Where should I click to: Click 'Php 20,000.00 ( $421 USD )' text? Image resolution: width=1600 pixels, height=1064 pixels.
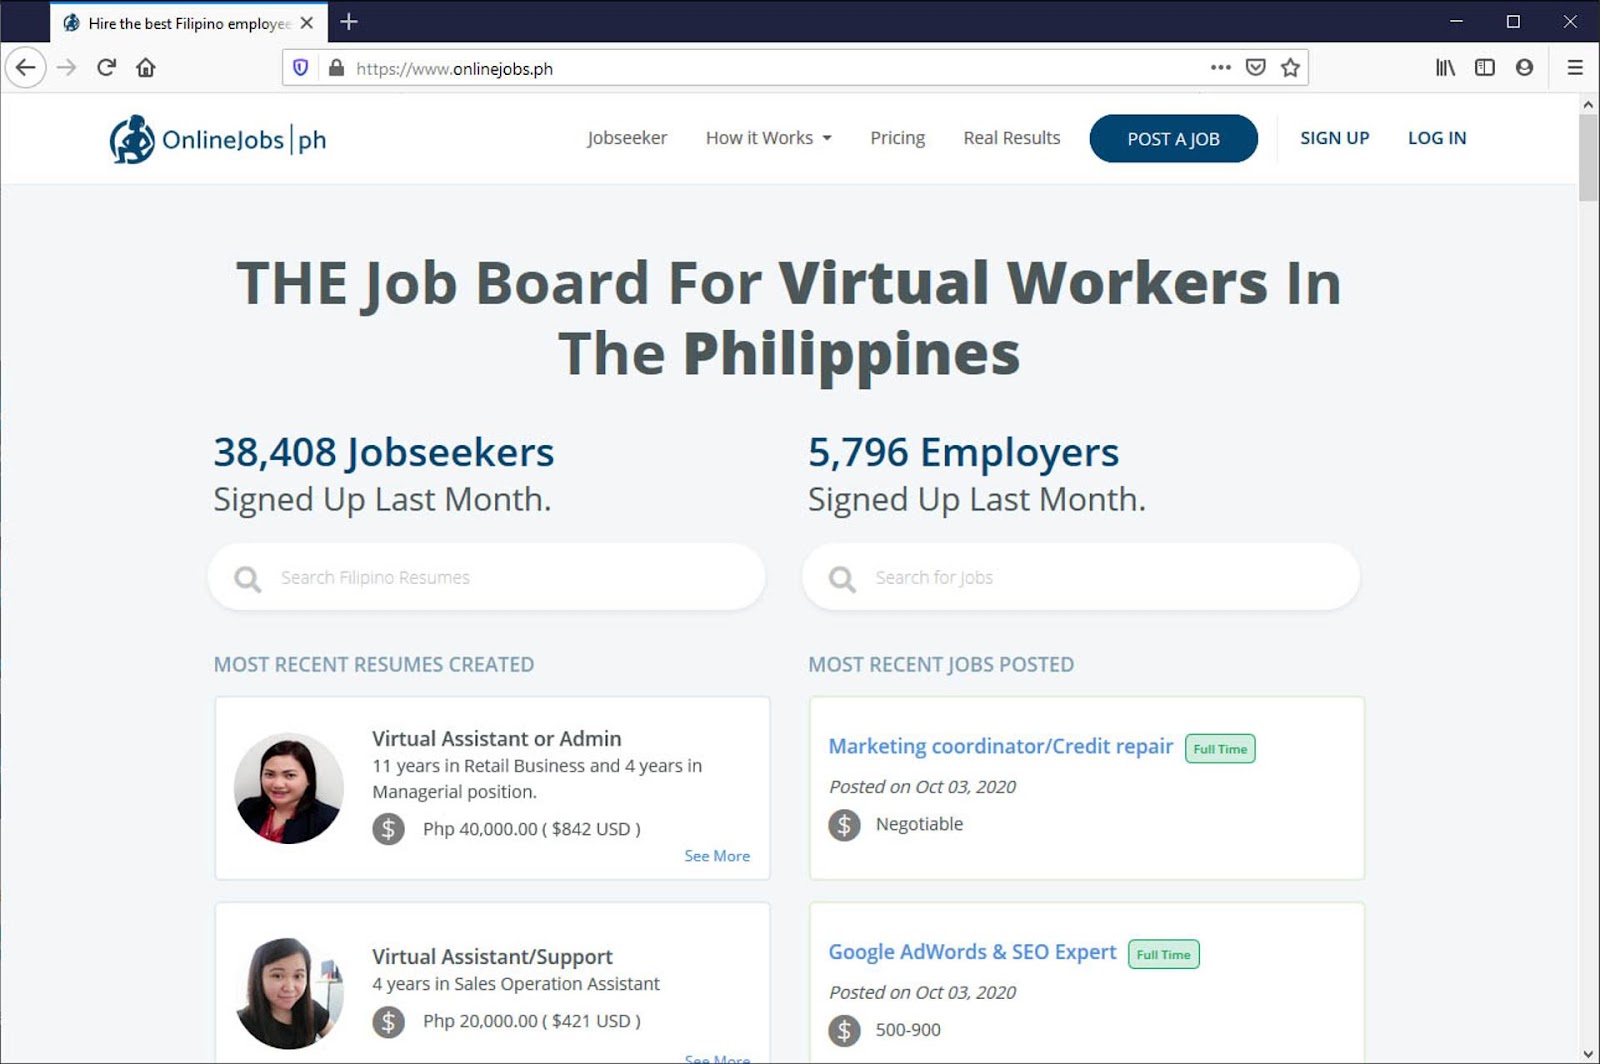click(532, 1021)
